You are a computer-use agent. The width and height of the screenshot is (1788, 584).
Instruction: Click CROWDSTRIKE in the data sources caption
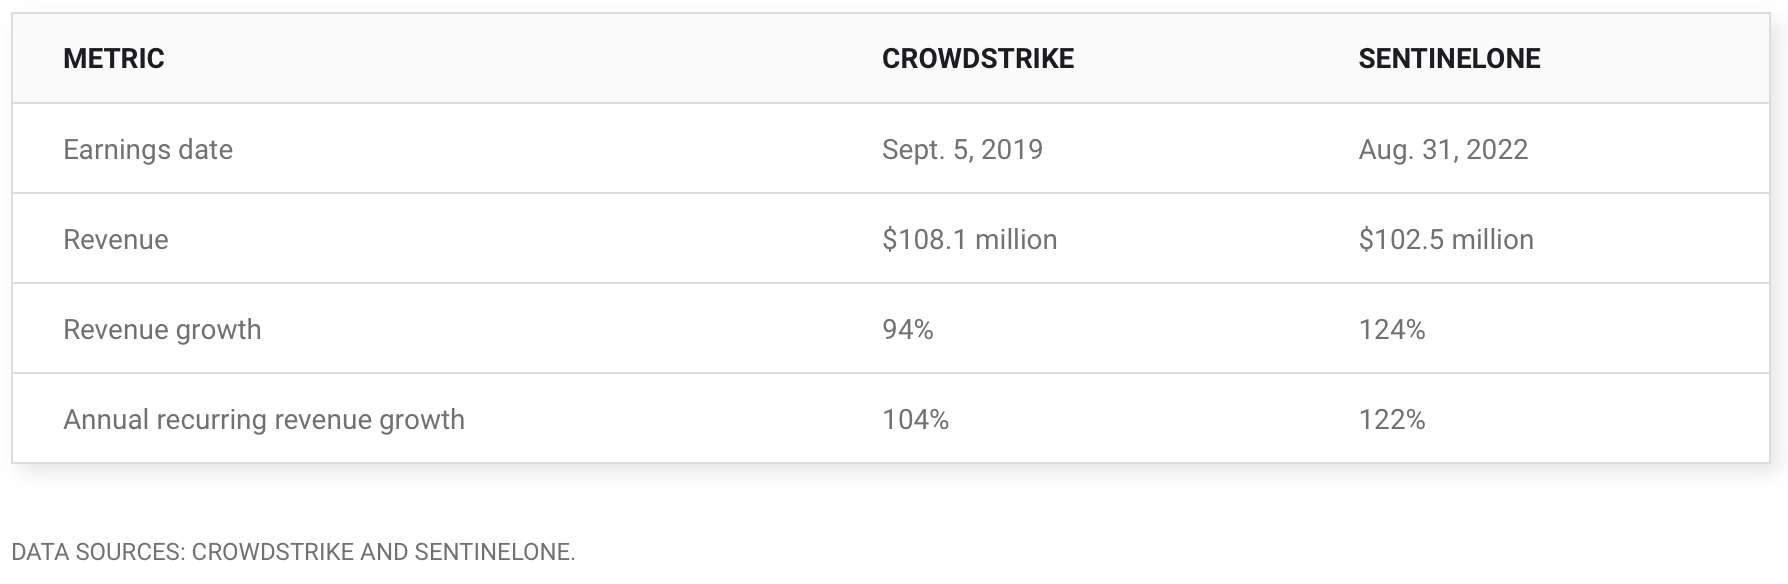pos(272,552)
